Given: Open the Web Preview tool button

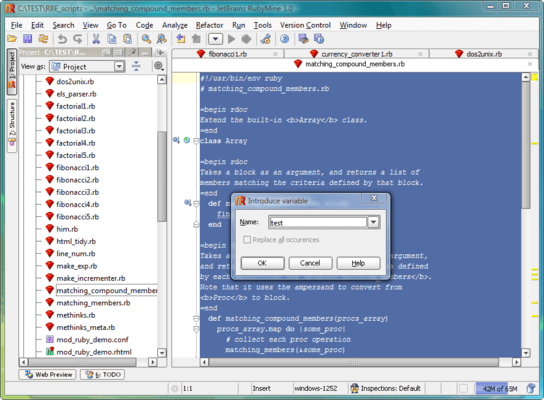Looking at the screenshot, I should 47,374.
